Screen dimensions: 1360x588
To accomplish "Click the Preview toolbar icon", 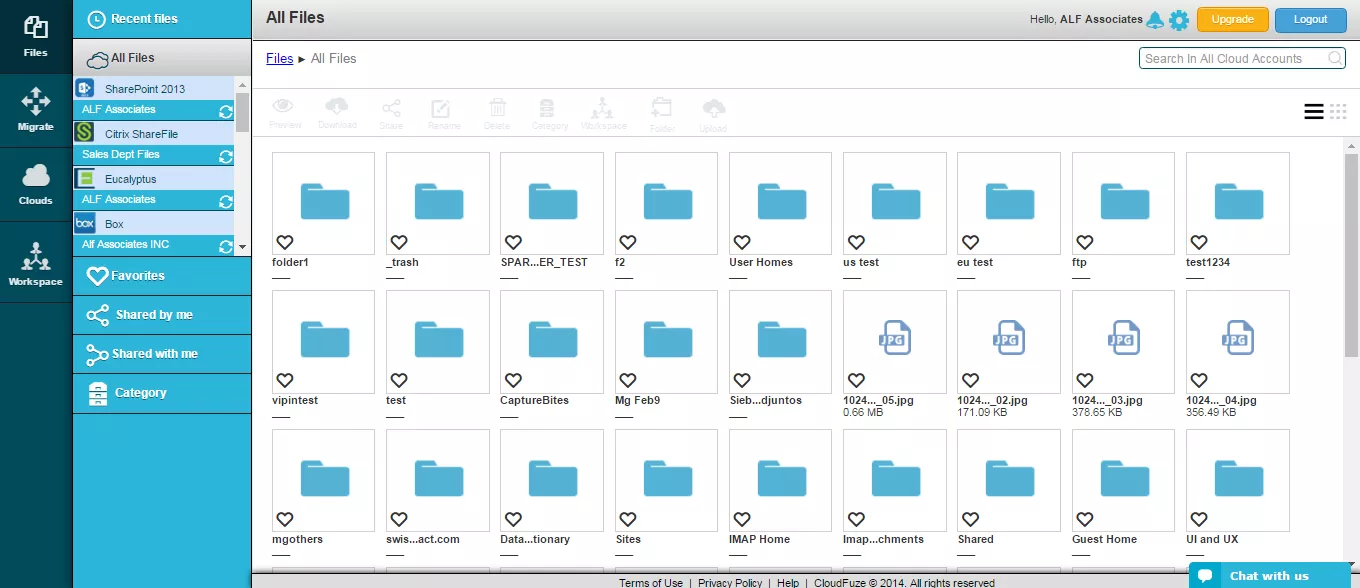I will 284,113.
